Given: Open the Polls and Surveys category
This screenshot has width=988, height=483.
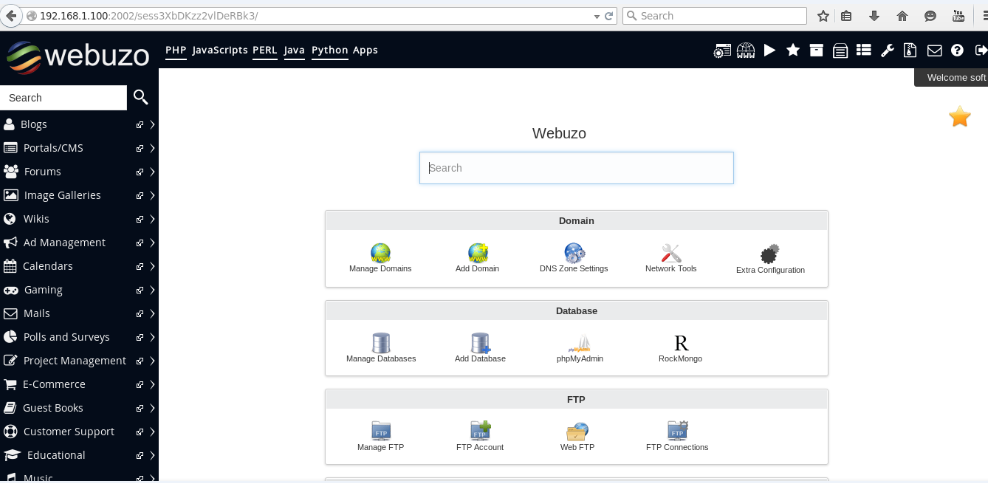Looking at the screenshot, I should (66, 337).
